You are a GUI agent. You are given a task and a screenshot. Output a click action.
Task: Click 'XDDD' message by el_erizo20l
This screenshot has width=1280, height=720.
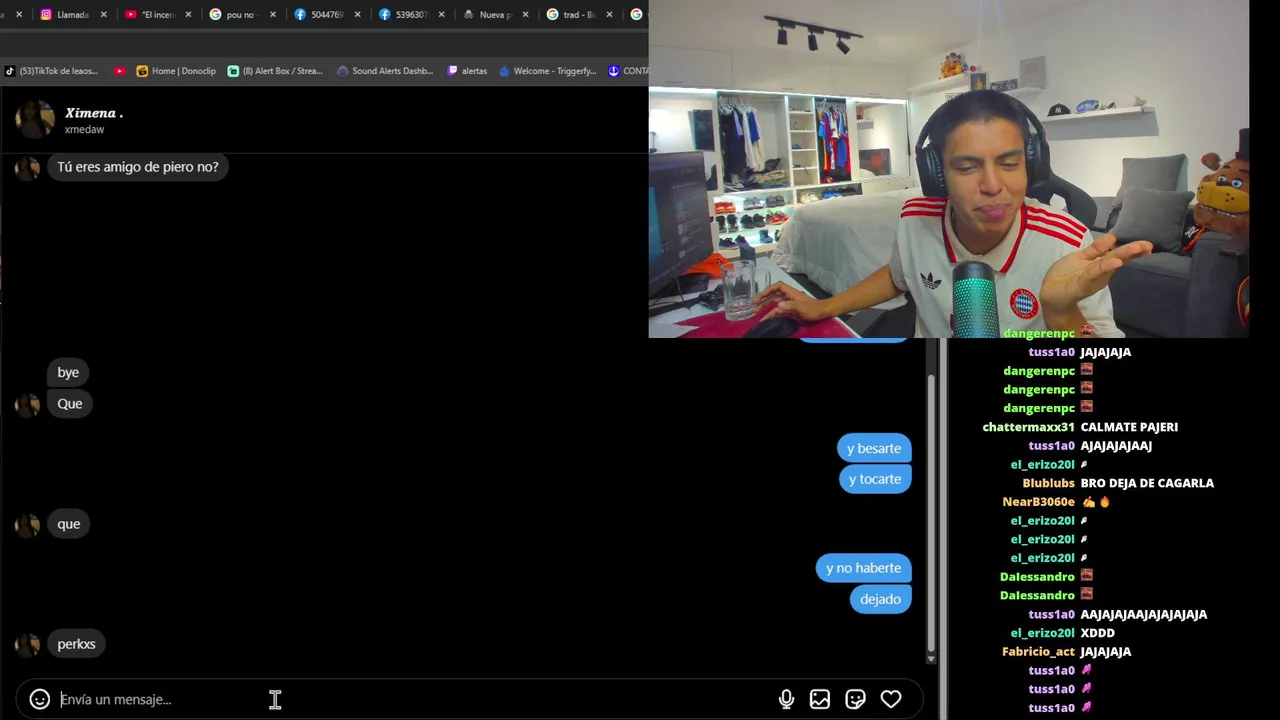click(x=1097, y=633)
